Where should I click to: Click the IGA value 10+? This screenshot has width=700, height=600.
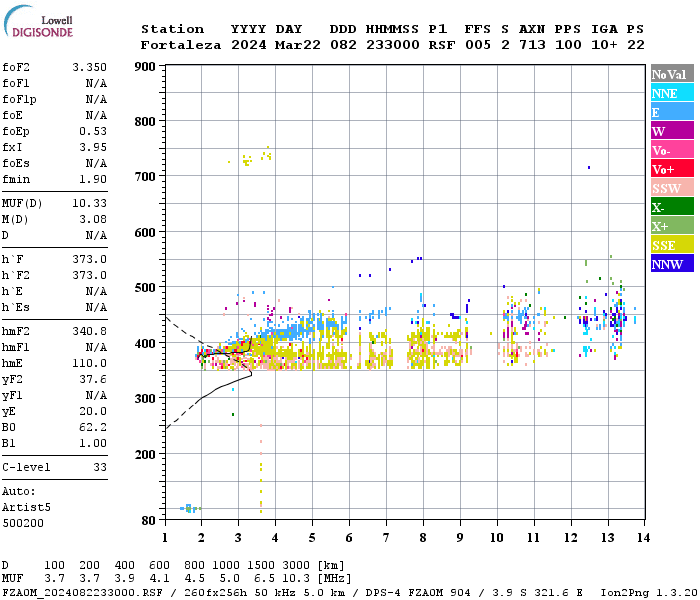click(604, 45)
